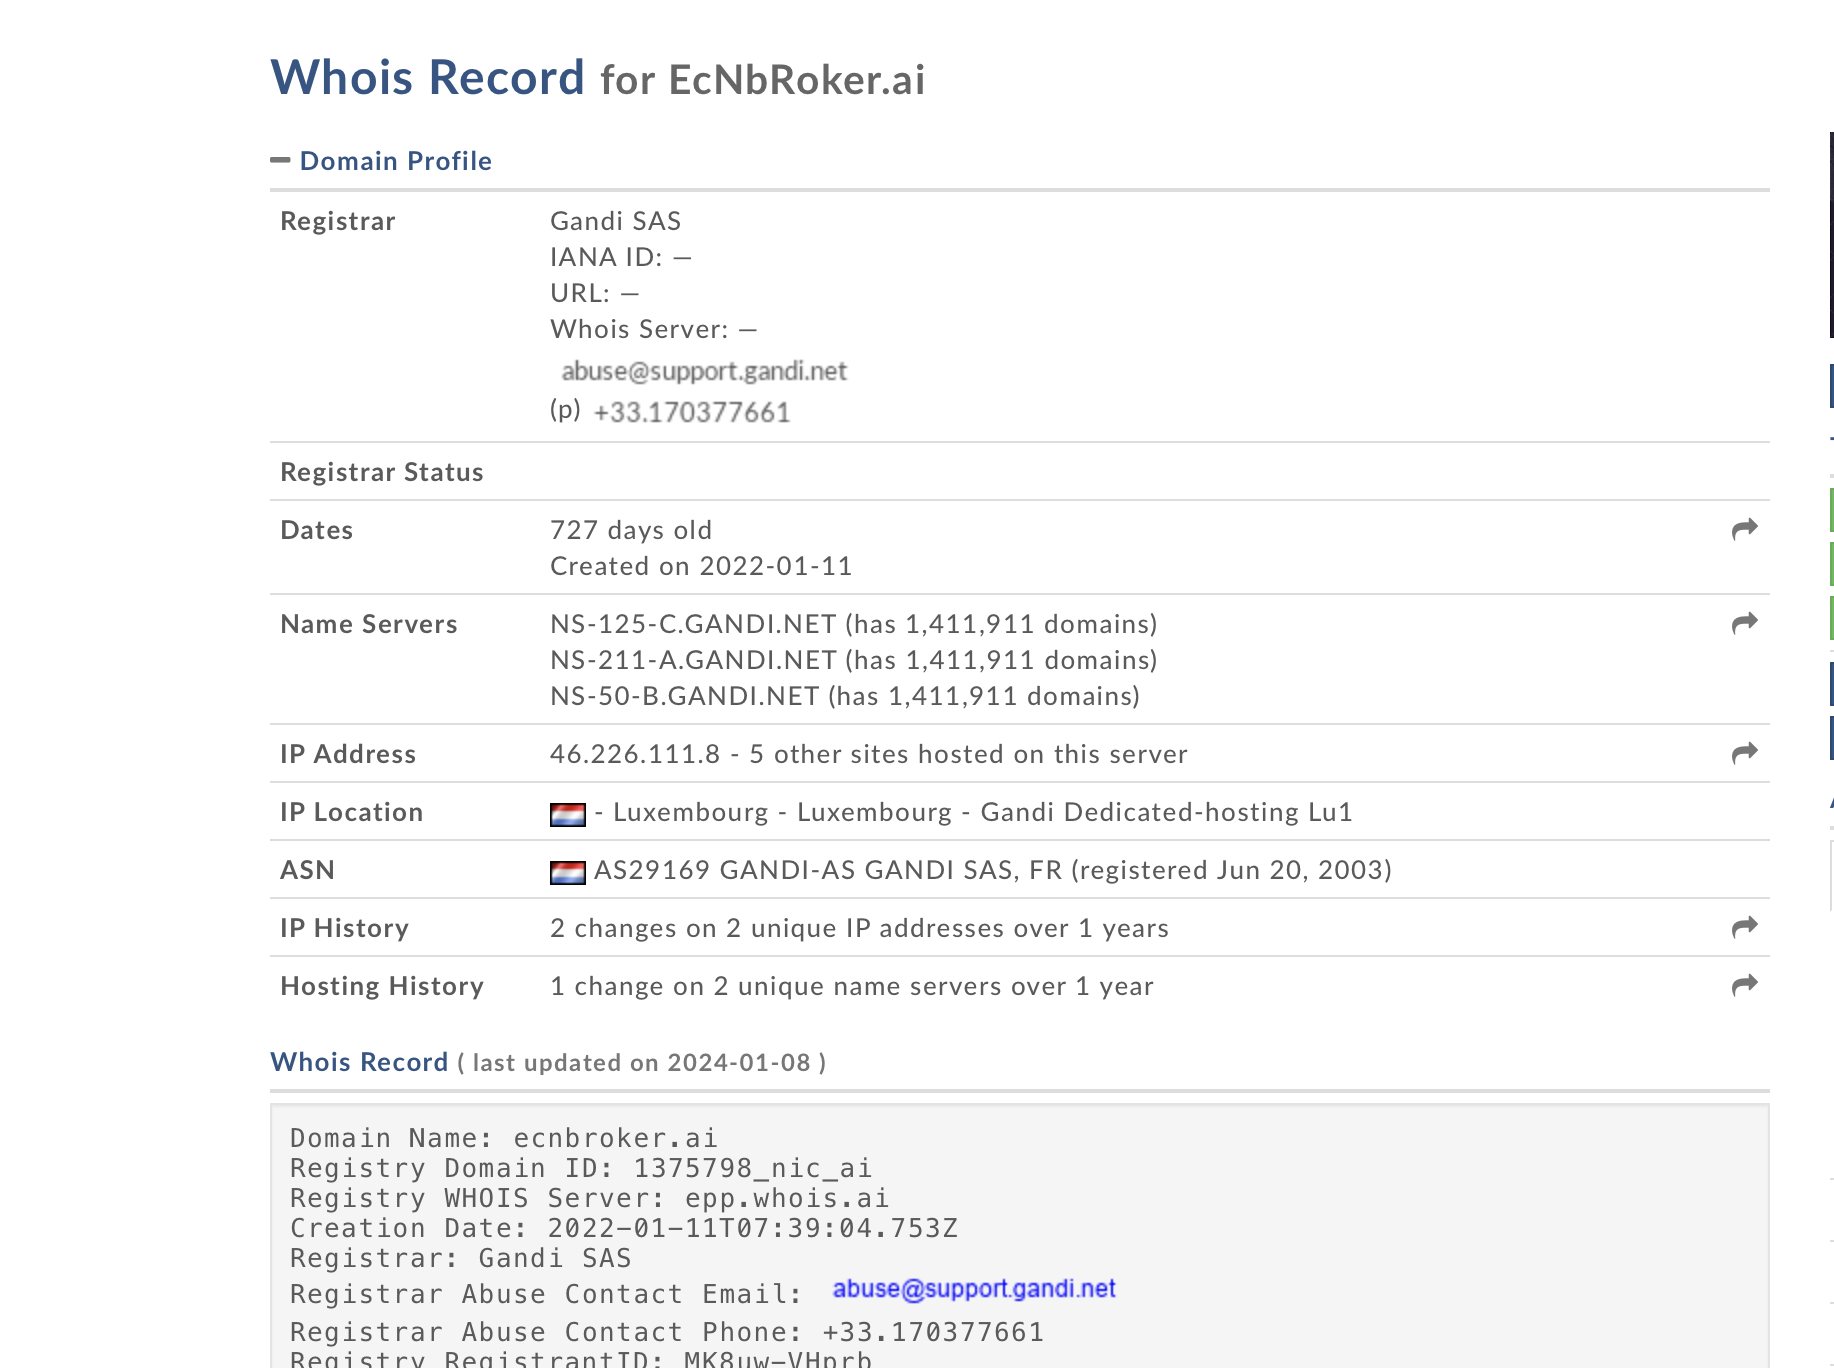Click the IP address 46.226.111.8 text
This screenshot has height=1368, width=1834.
[x=635, y=754]
